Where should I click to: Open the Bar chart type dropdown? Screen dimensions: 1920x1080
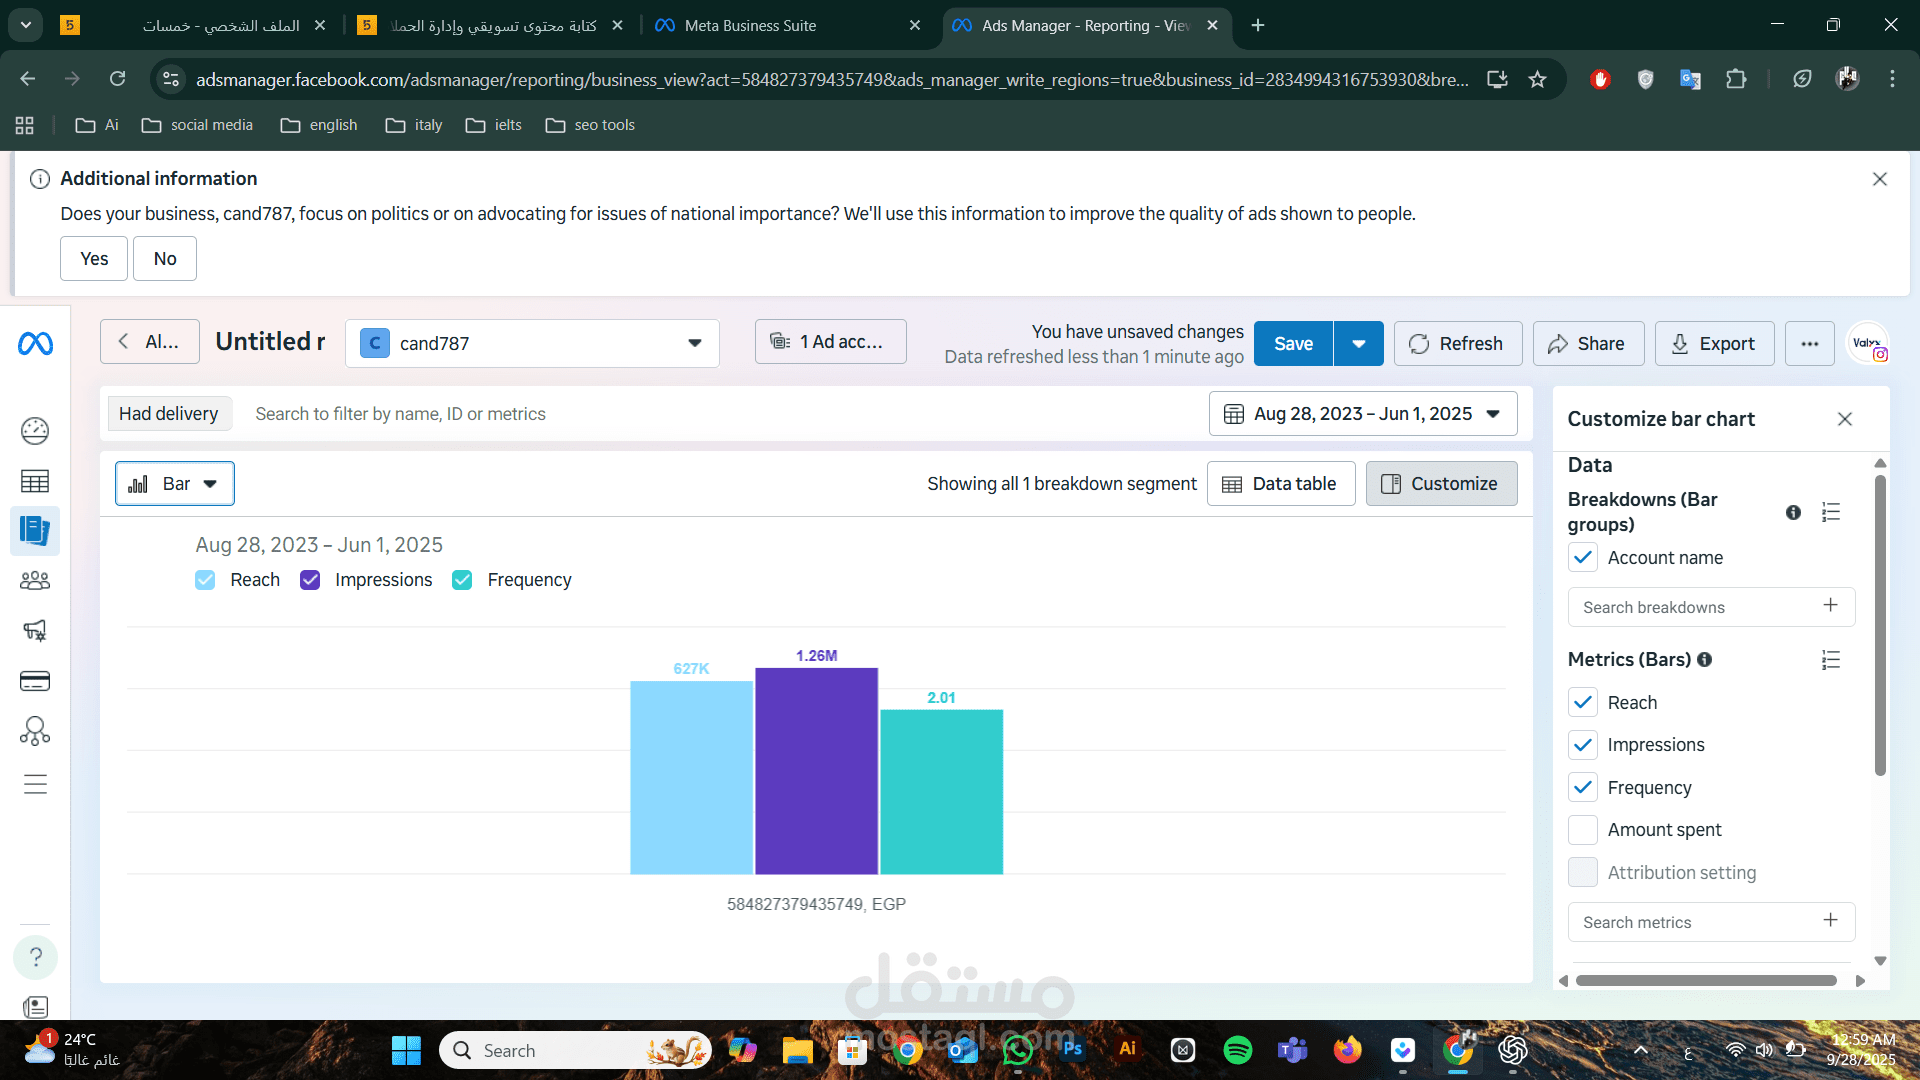(x=175, y=484)
